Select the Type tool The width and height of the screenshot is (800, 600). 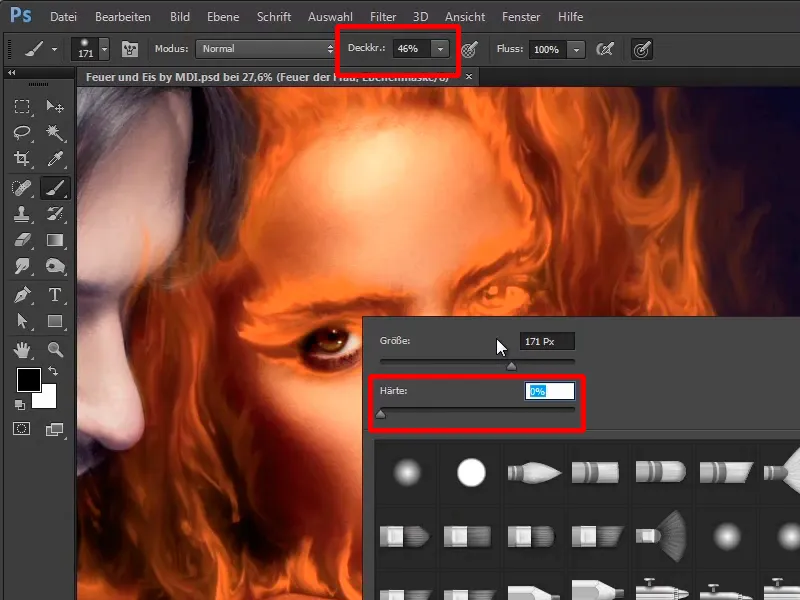coord(55,295)
